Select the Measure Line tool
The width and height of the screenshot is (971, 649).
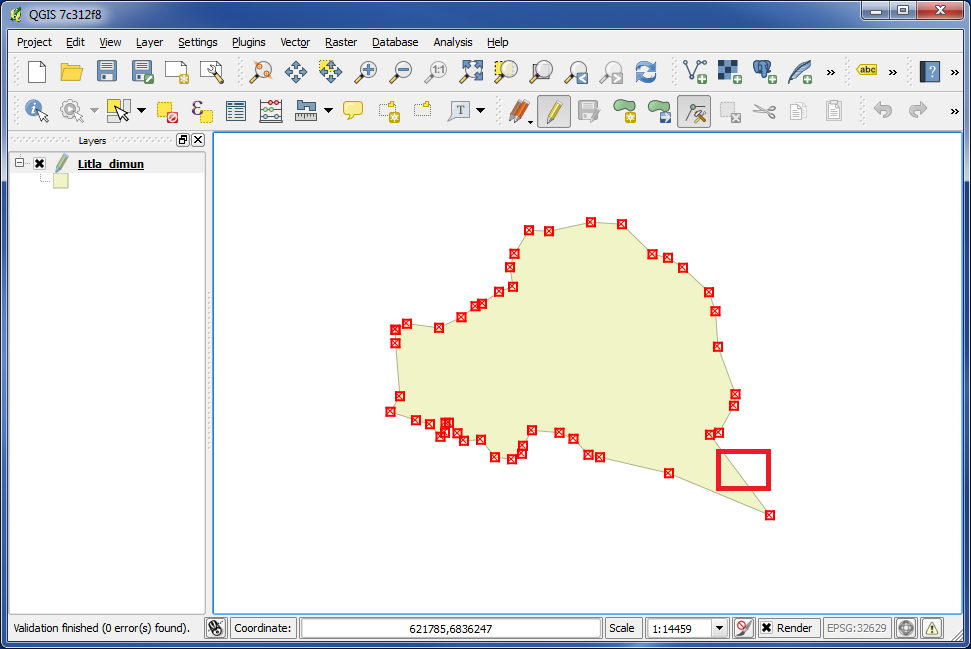point(306,111)
